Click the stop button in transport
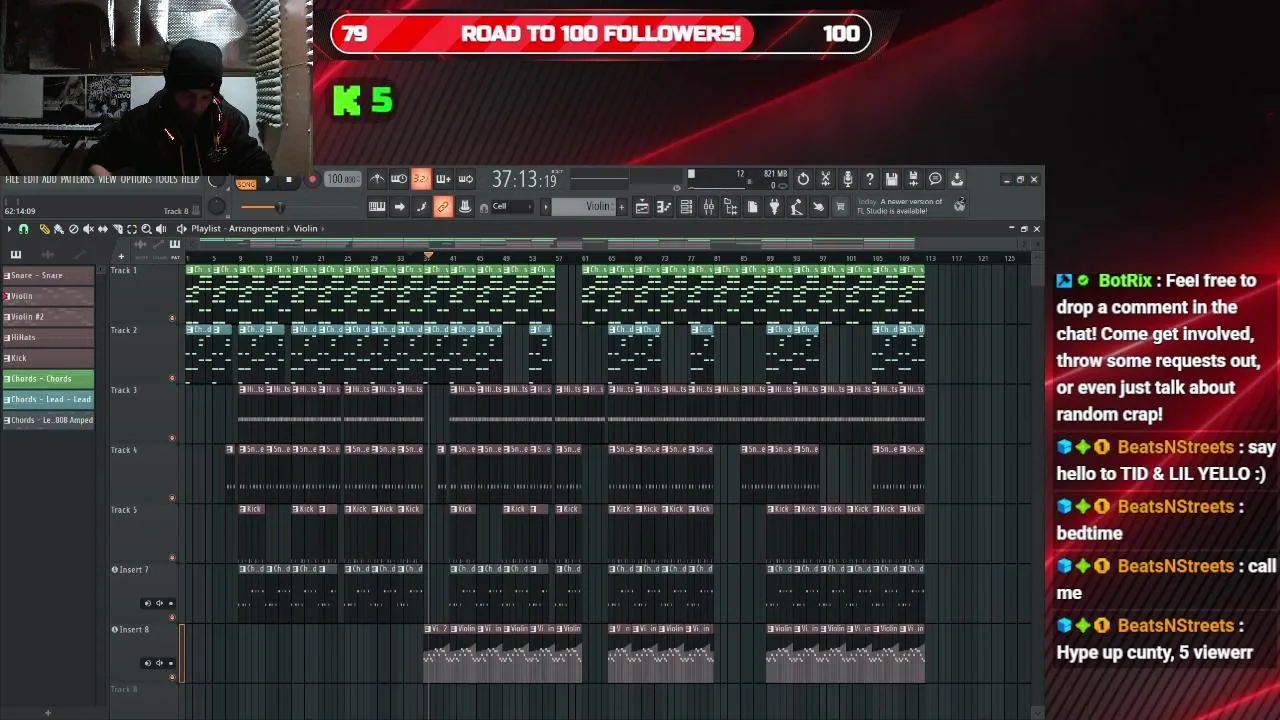This screenshot has width=1280, height=720. [289, 179]
